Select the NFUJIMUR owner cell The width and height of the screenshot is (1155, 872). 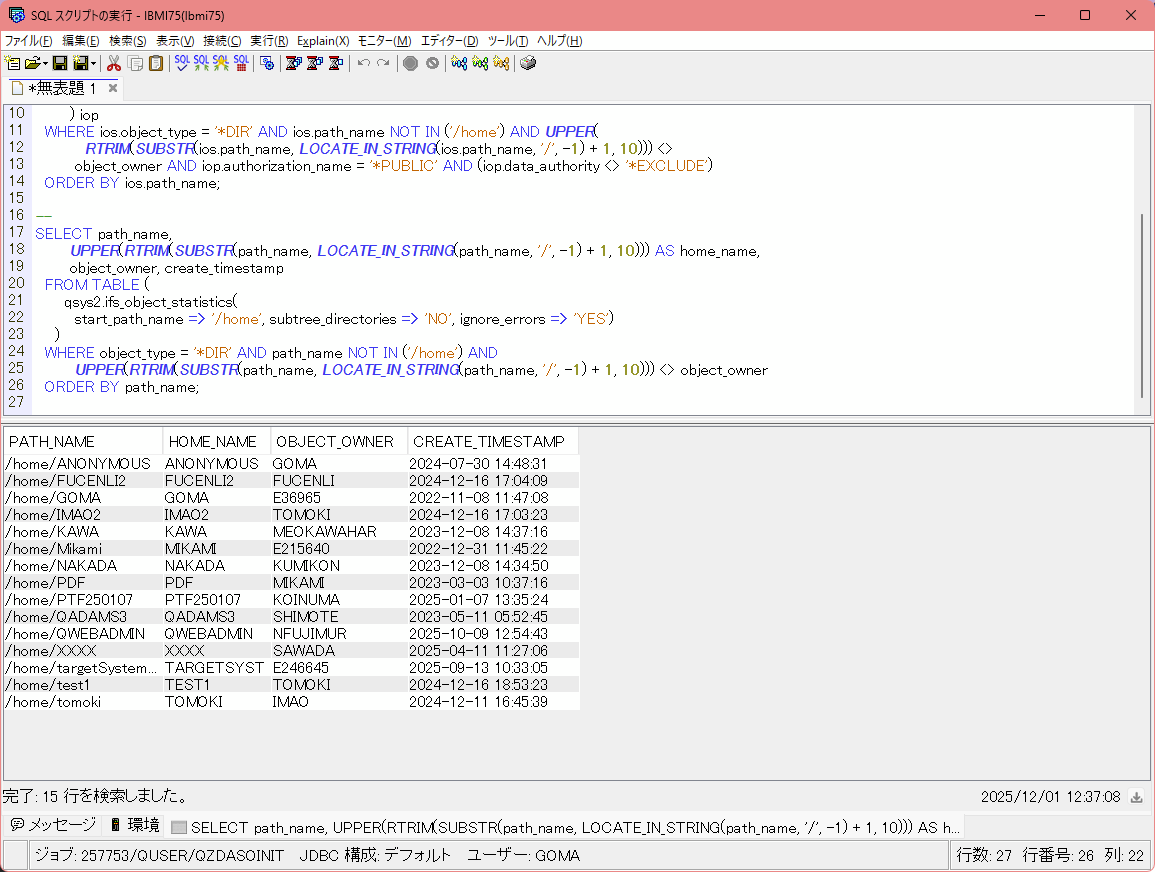pyautogui.click(x=339, y=634)
